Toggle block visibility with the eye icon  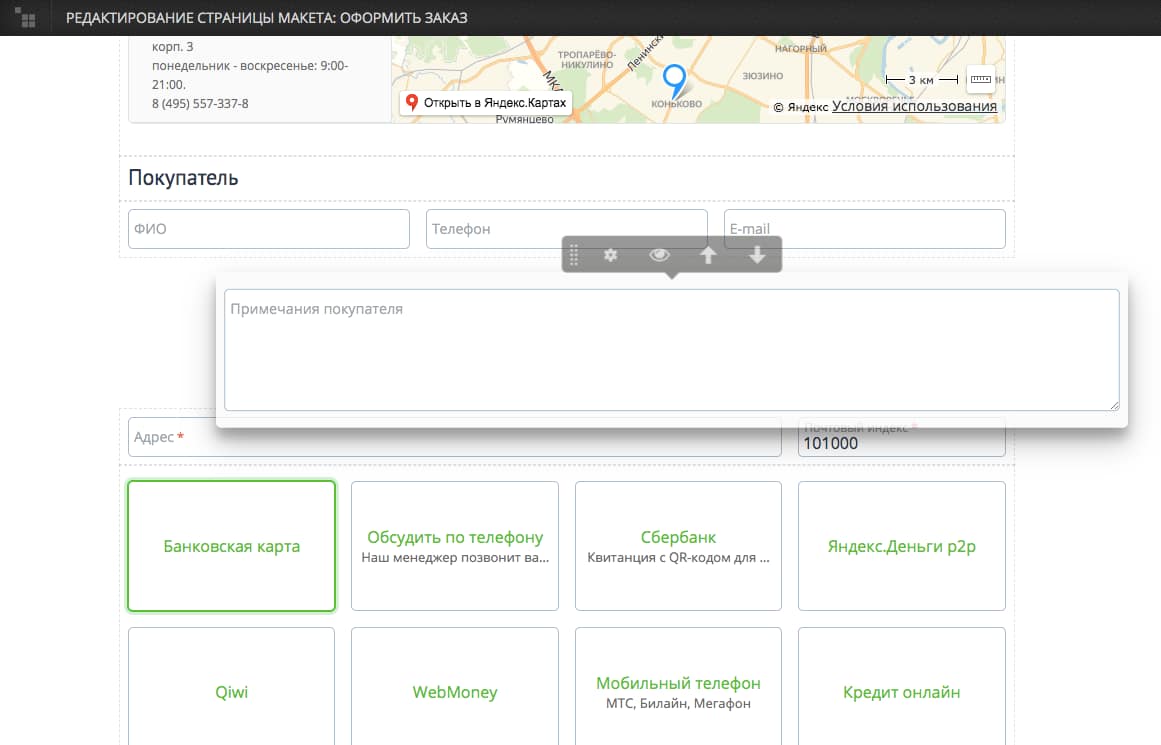click(x=659, y=256)
